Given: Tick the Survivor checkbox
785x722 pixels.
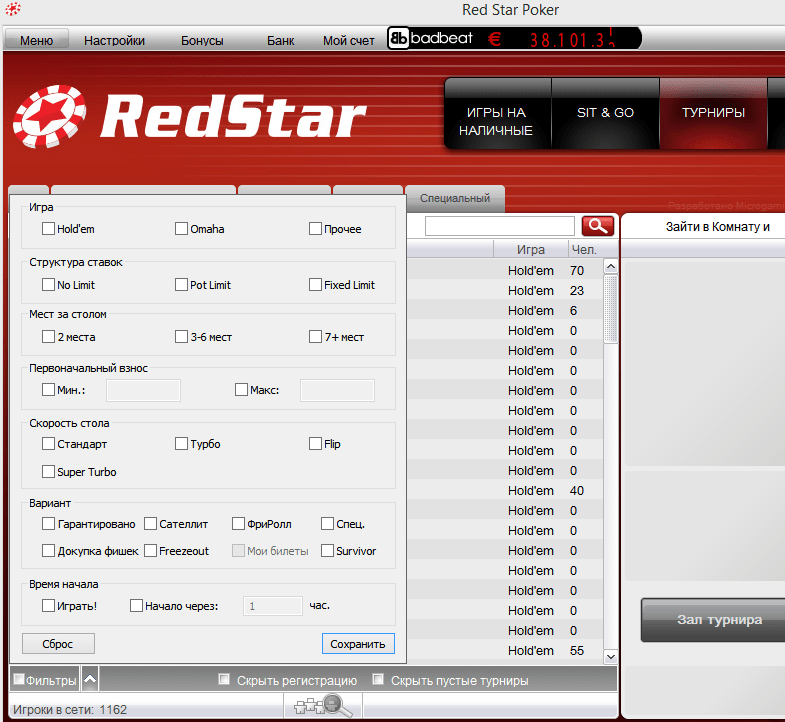Looking at the screenshot, I should point(327,551).
